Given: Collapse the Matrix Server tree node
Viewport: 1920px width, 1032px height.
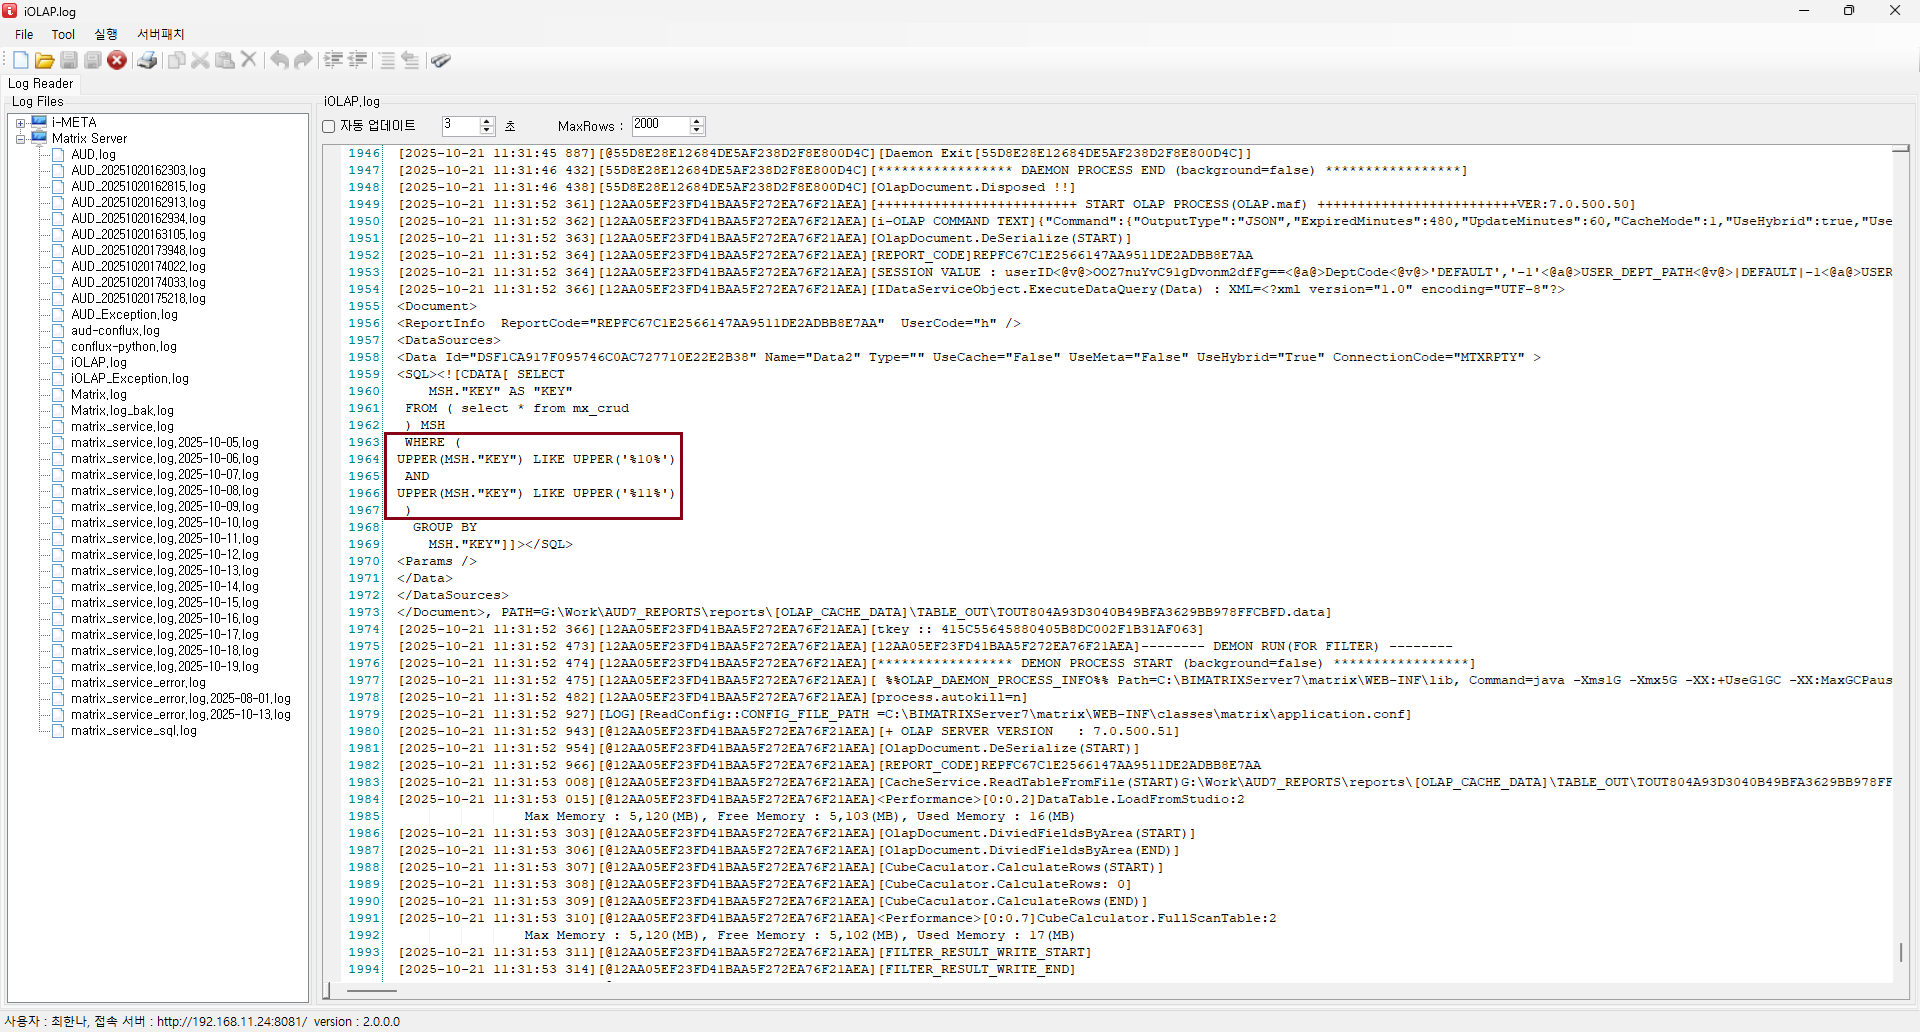Looking at the screenshot, I should (20, 139).
